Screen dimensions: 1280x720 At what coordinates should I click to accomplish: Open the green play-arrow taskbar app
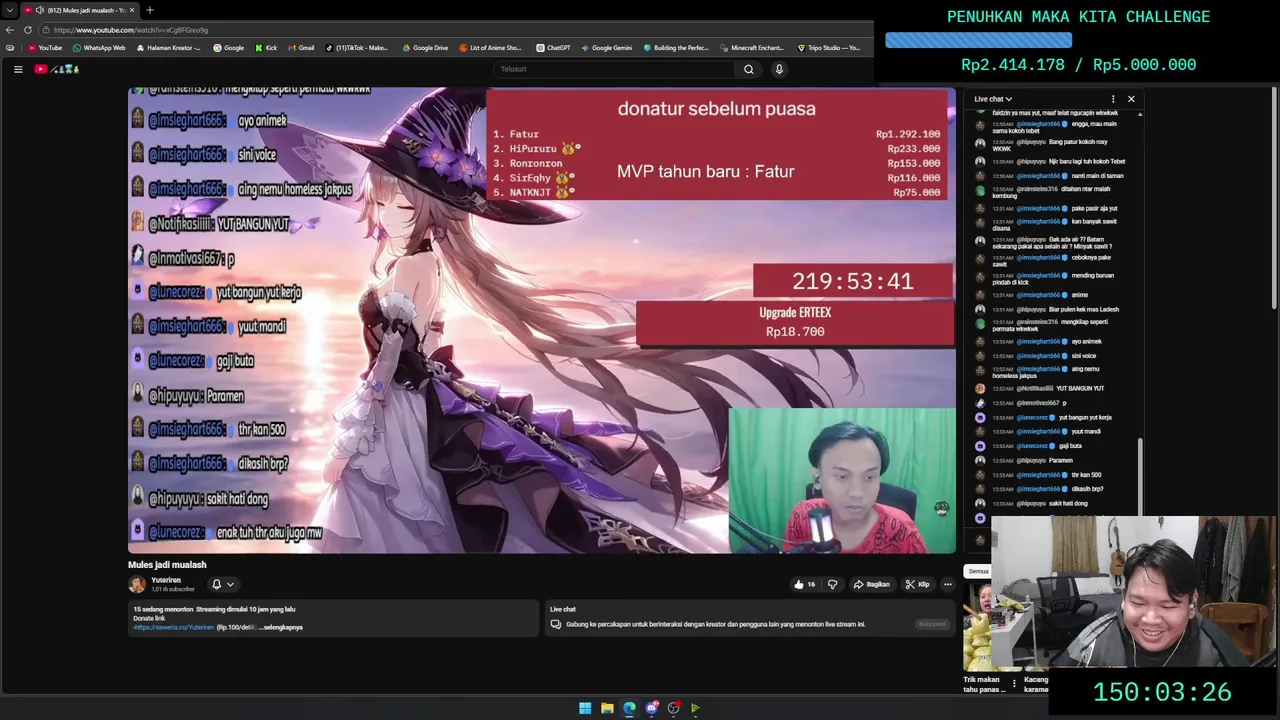(696, 708)
